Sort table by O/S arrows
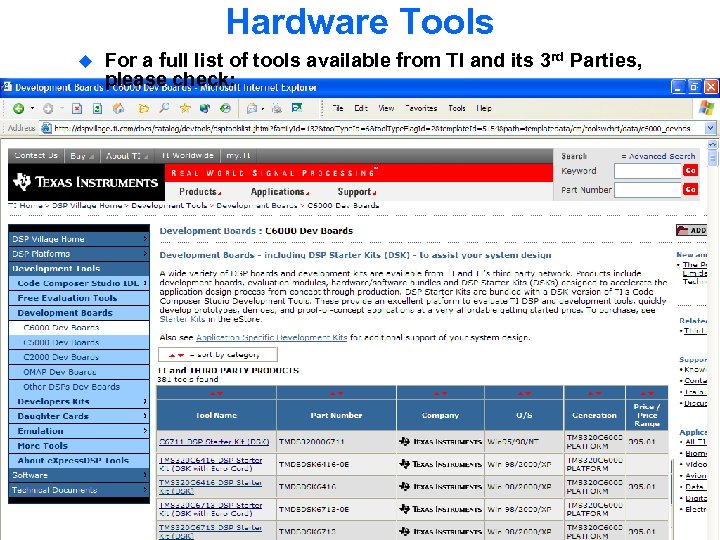Image resolution: width=720 pixels, height=540 pixels. click(x=524, y=394)
